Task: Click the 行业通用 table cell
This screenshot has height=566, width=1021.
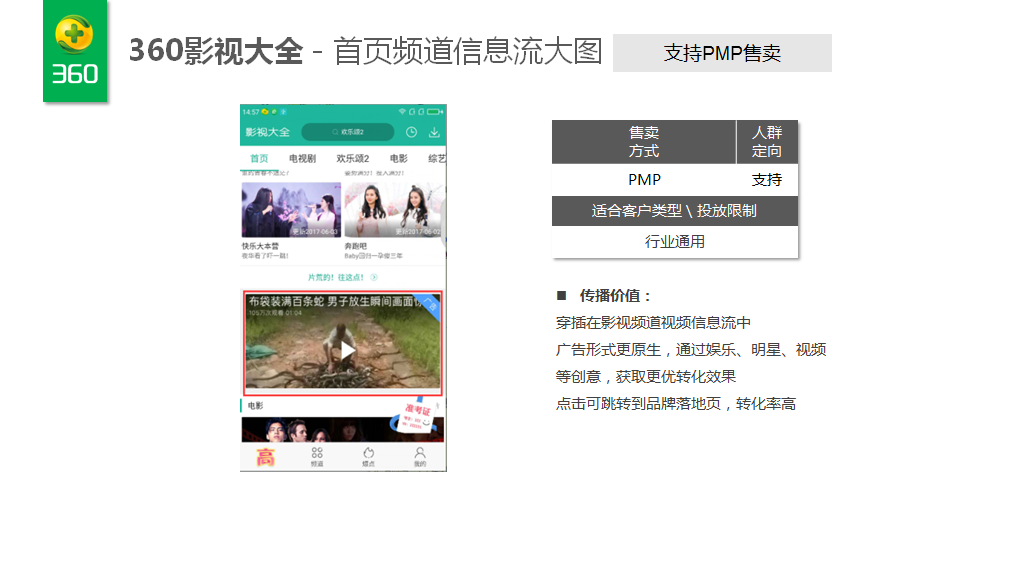Action: tap(675, 242)
